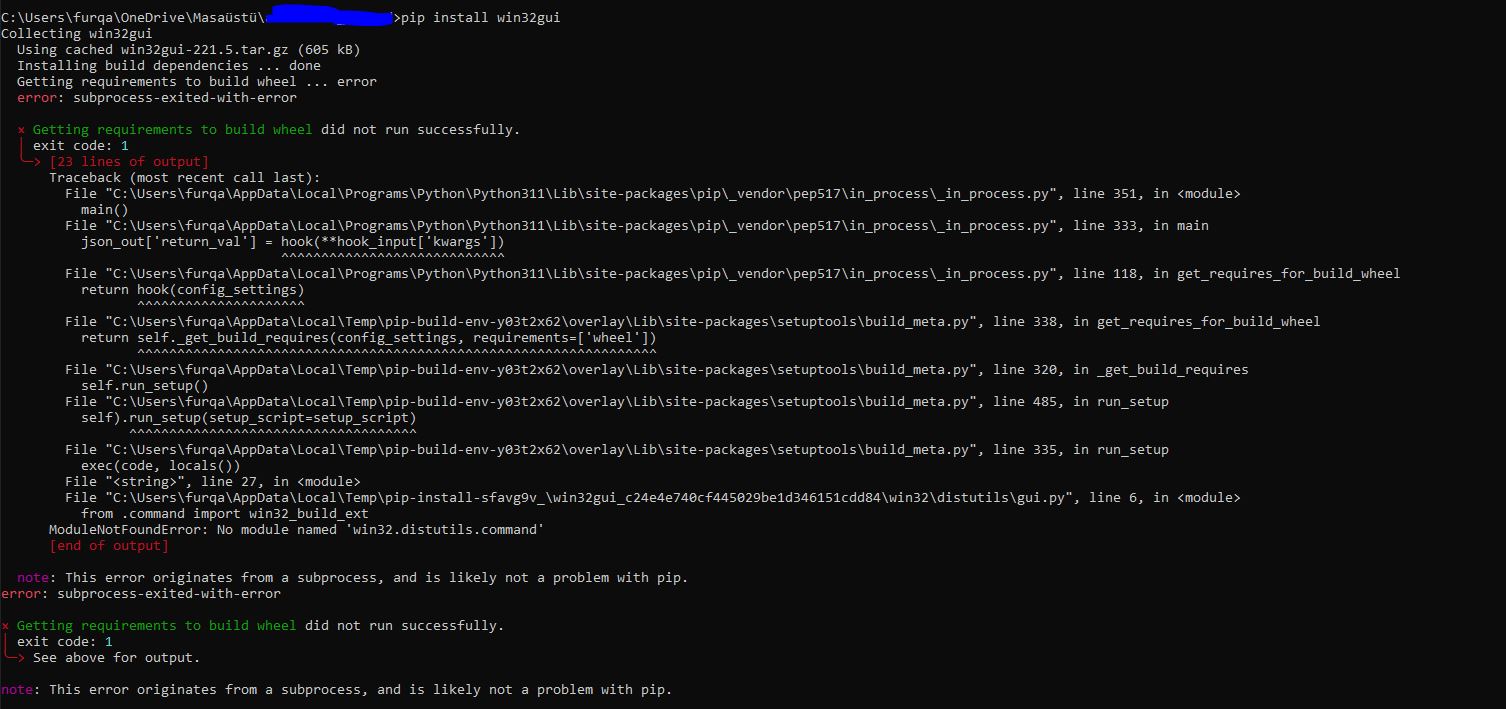
Task: Click the "json_out['return_val']" code line
Action: 293,242
